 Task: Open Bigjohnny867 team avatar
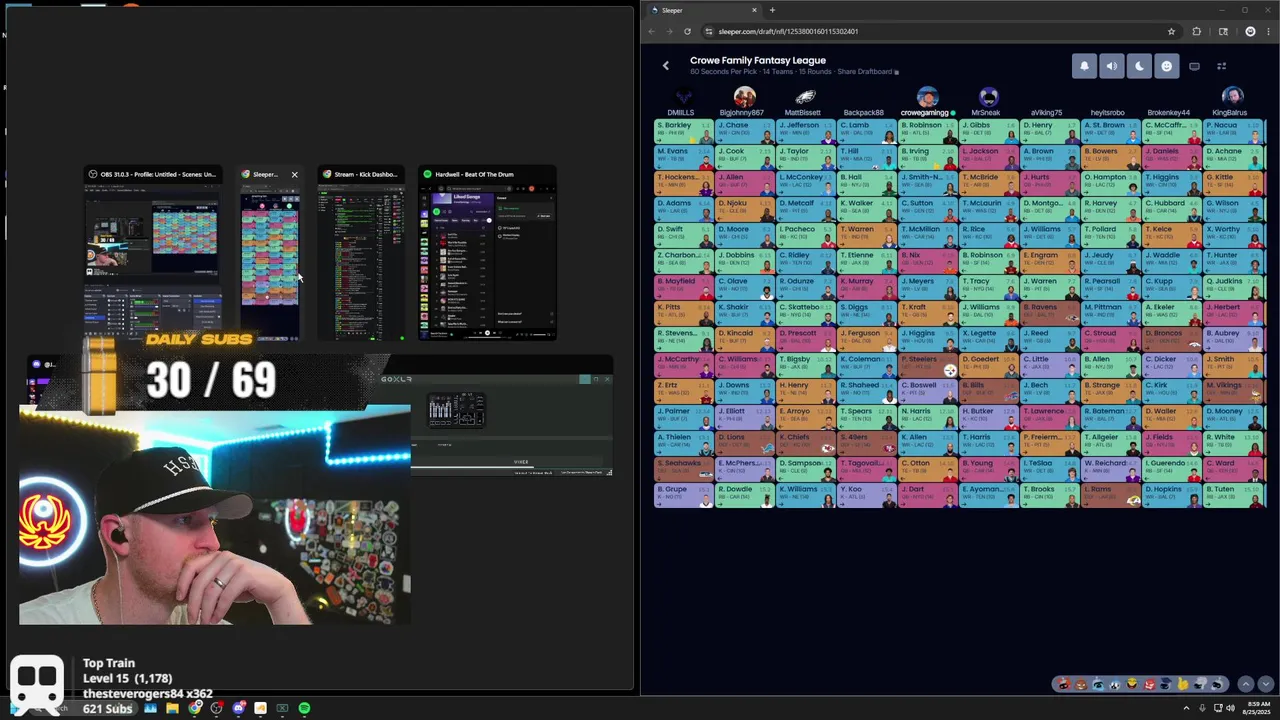(744, 97)
